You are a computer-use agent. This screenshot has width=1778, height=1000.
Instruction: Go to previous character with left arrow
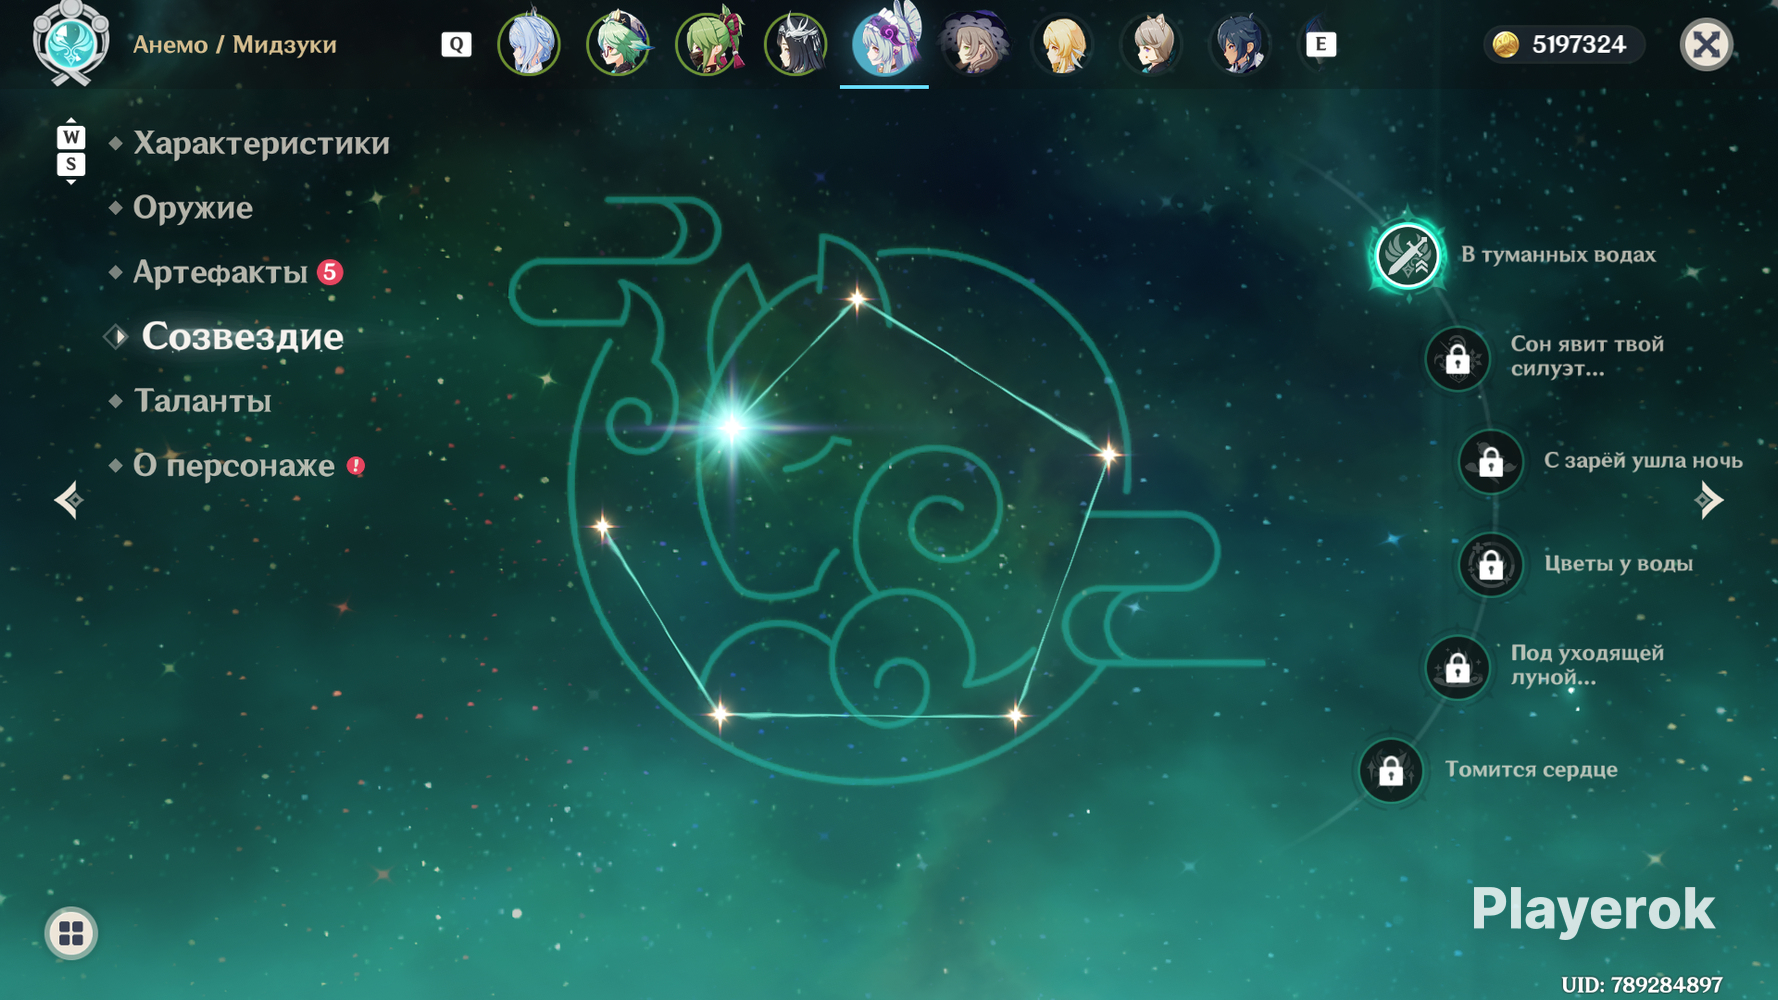point(68,500)
